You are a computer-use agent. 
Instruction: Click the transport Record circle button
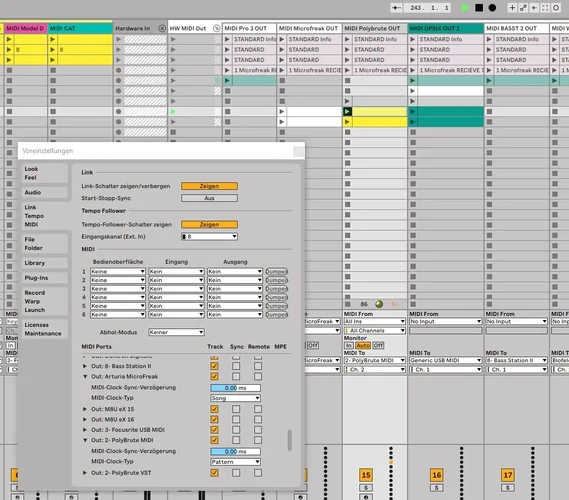point(492,8)
